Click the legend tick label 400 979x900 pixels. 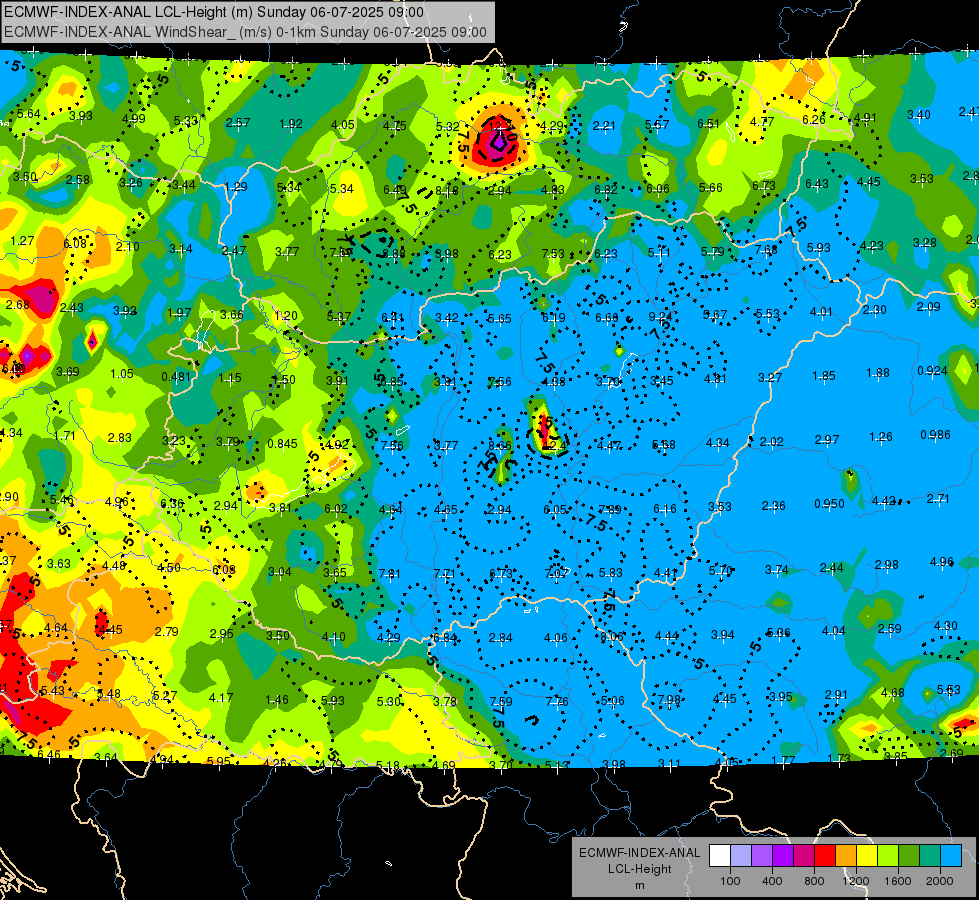[x=772, y=881]
